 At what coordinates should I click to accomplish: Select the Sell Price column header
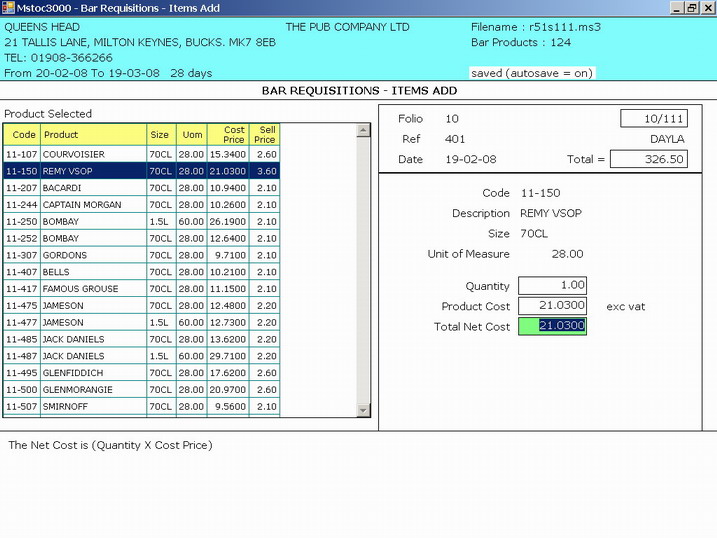coord(265,135)
